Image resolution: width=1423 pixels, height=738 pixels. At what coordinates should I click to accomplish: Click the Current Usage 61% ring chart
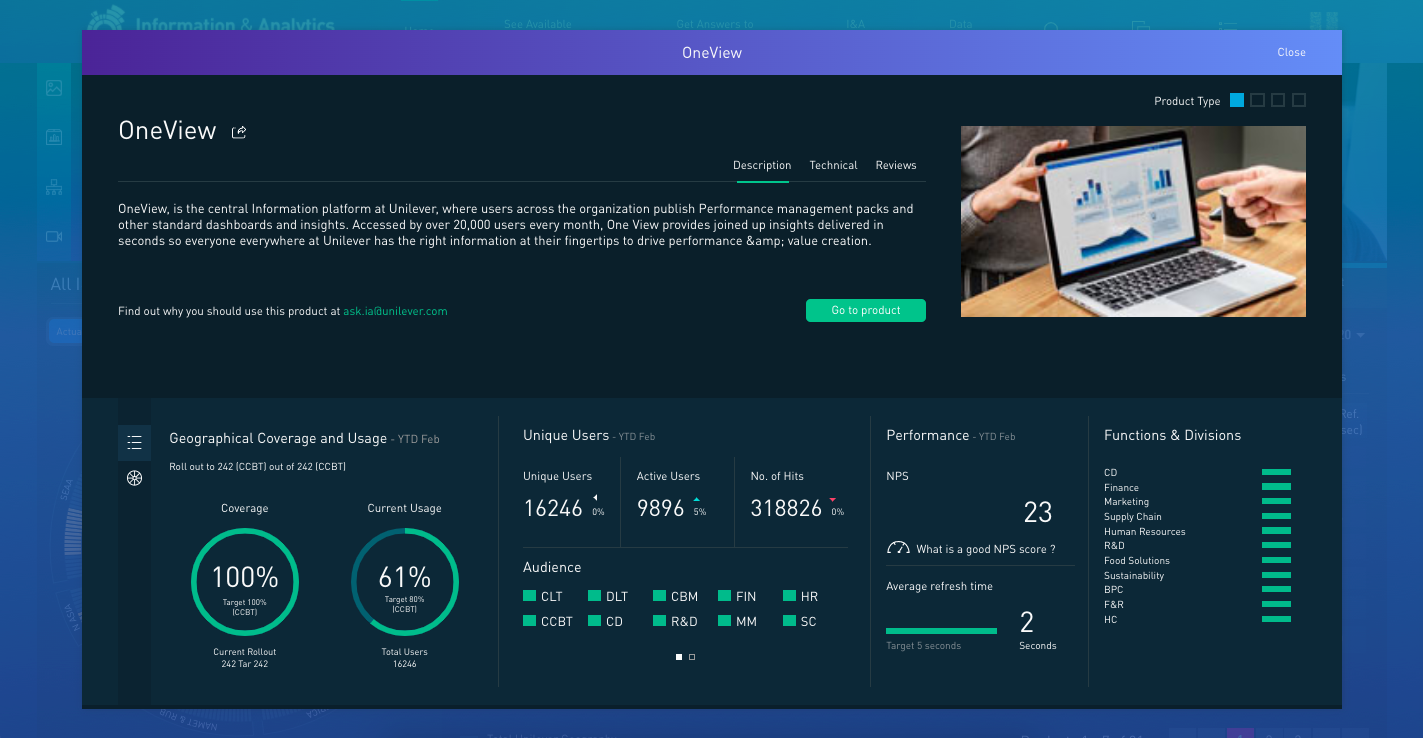[x=405, y=582]
